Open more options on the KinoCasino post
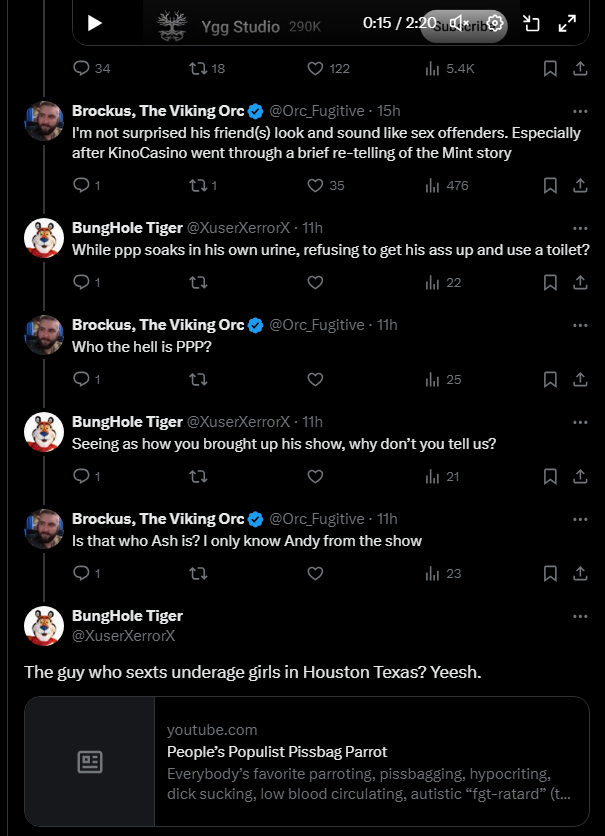This screenshot has height=836, width=605. pos(580,111)
